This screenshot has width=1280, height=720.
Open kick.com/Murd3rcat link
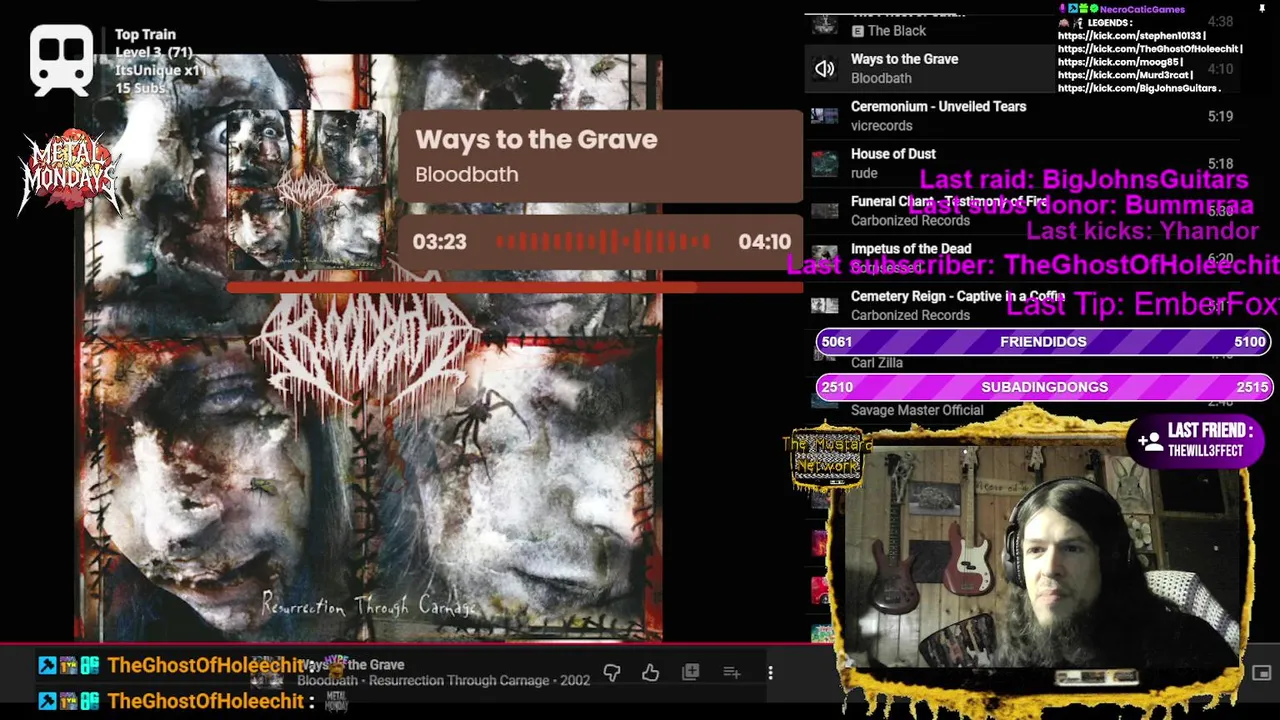(x=1125, y=75)
